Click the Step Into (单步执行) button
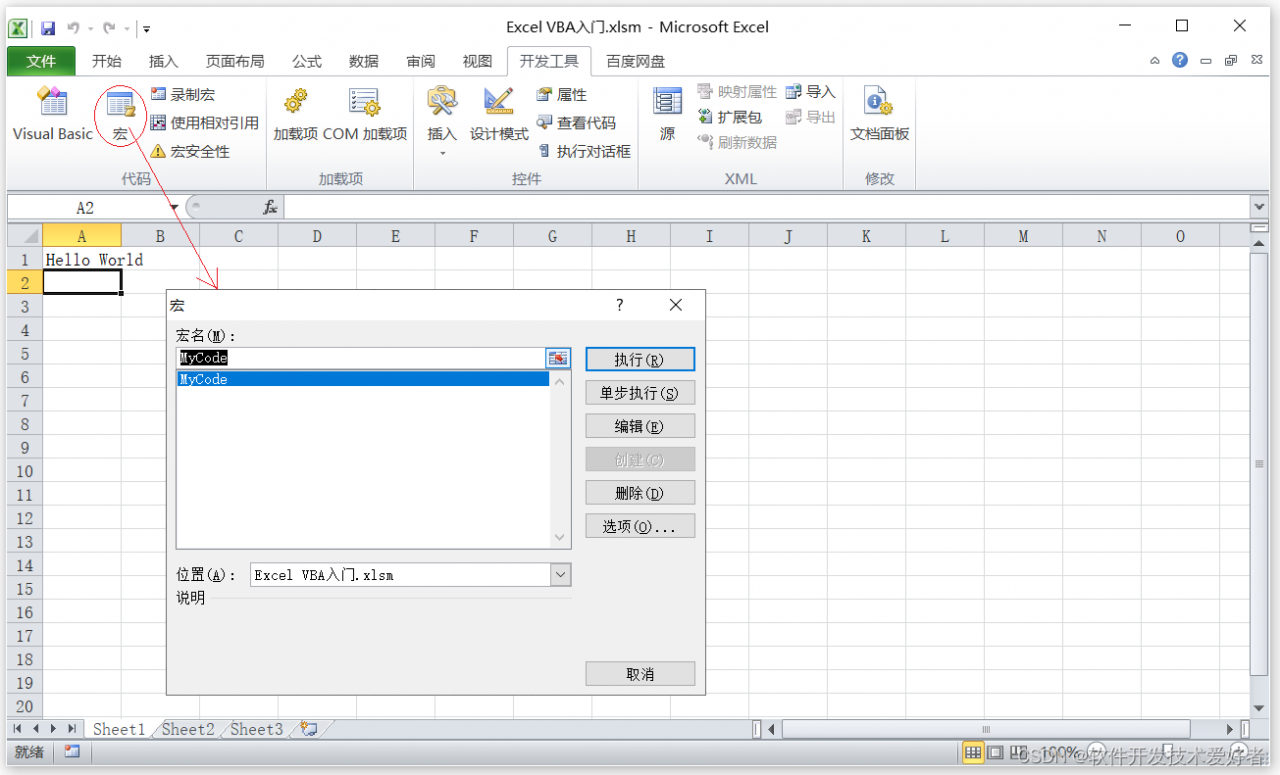The image size is (1280, 775). coord(640,393)
